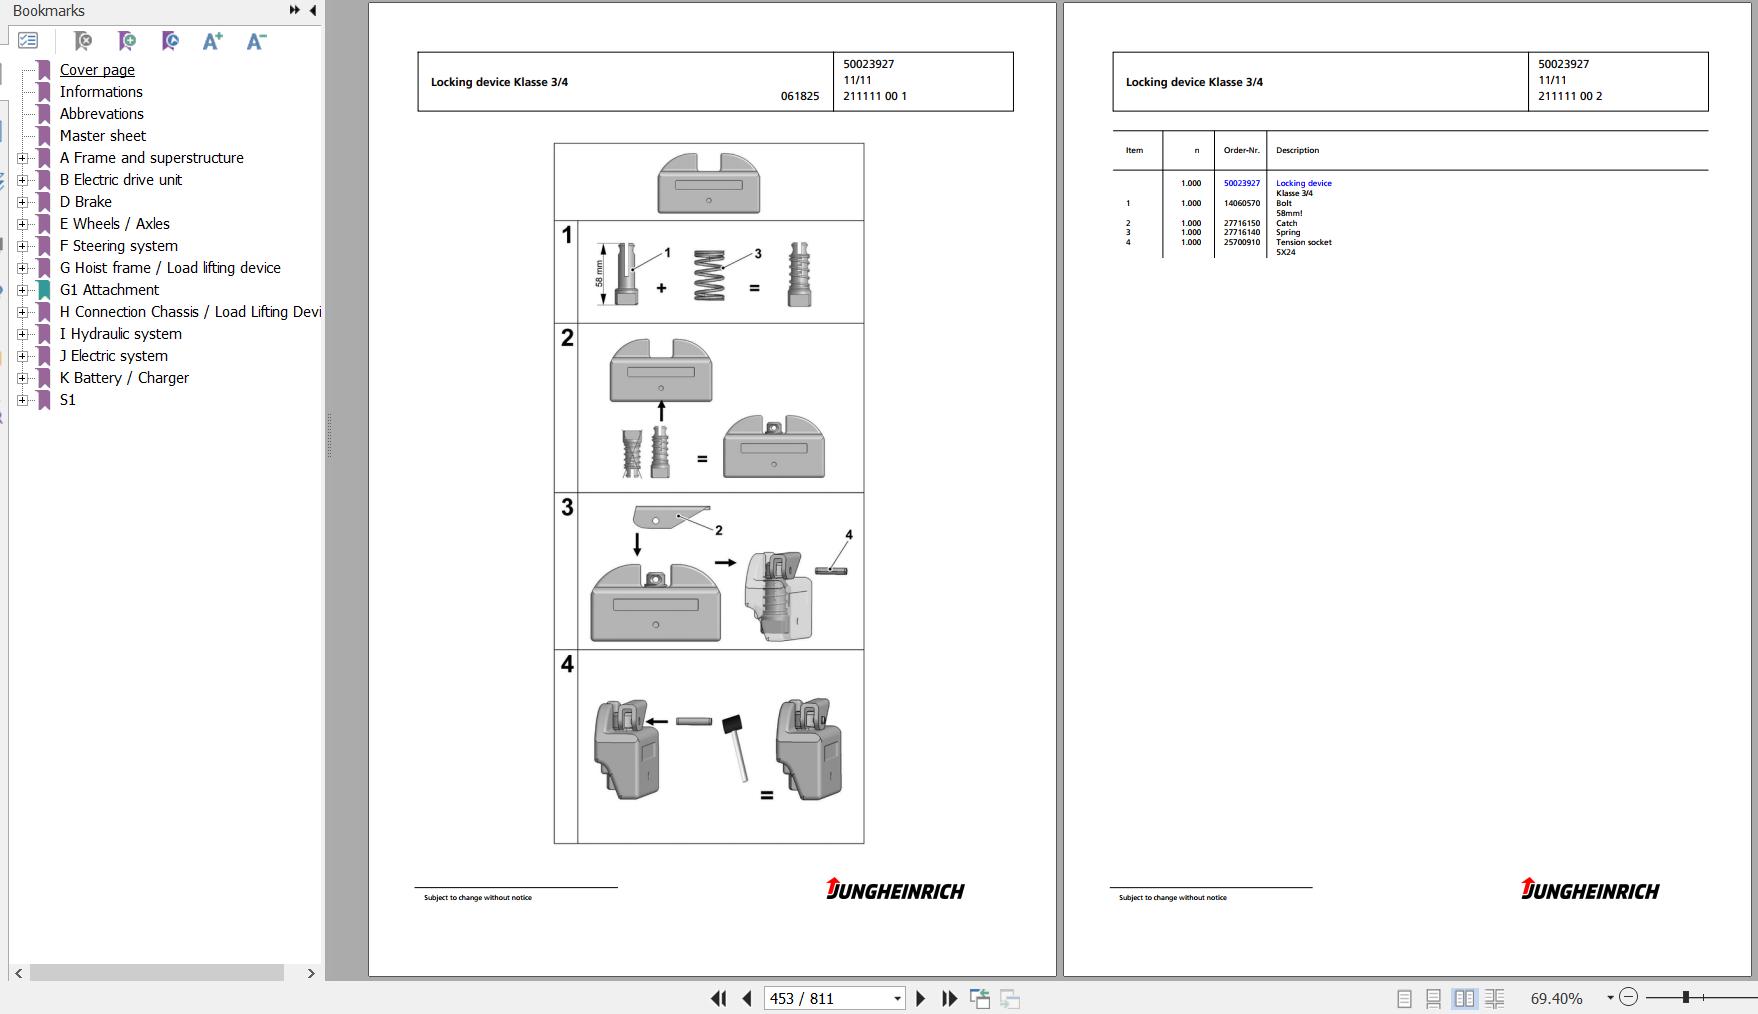The height and width of the screenshot is (1014, 1758).
Task: Click the delete bookmark icon
Action: click(83, 41)
